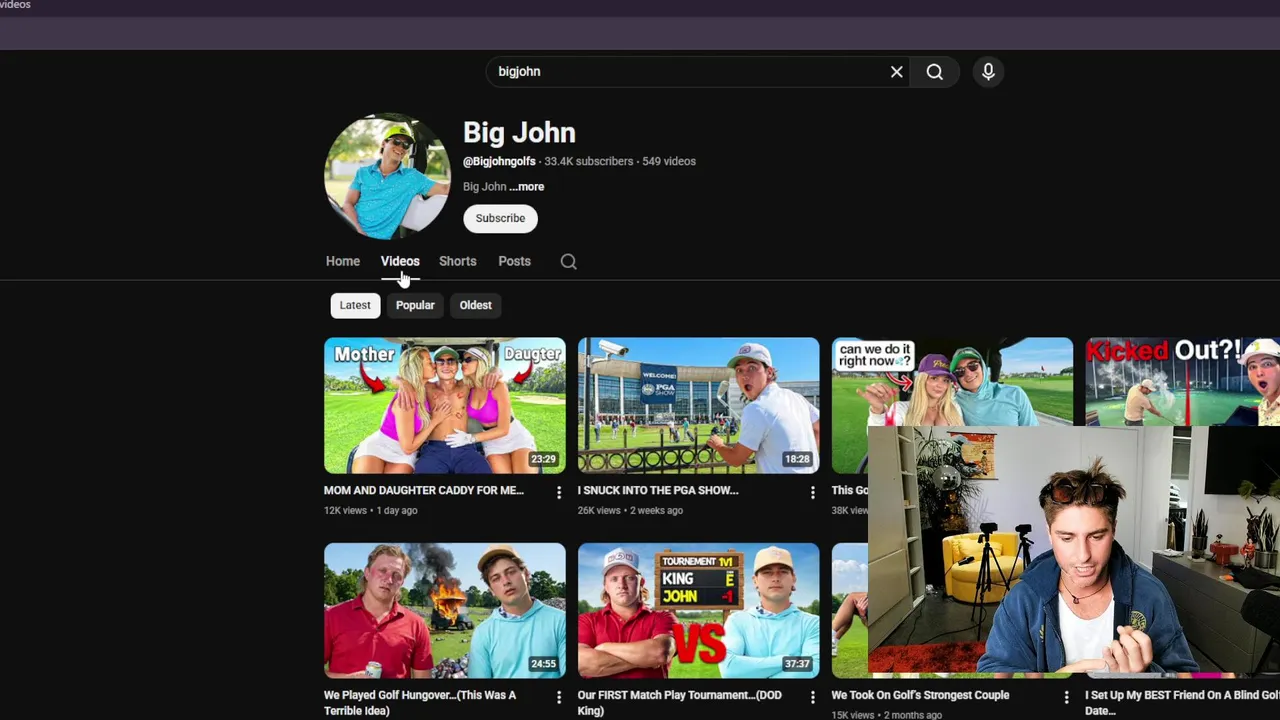Click title MOM AND DAUGHTER CADDY FOR ME
The image size is (1280, 720).
(x=423, y=490)
